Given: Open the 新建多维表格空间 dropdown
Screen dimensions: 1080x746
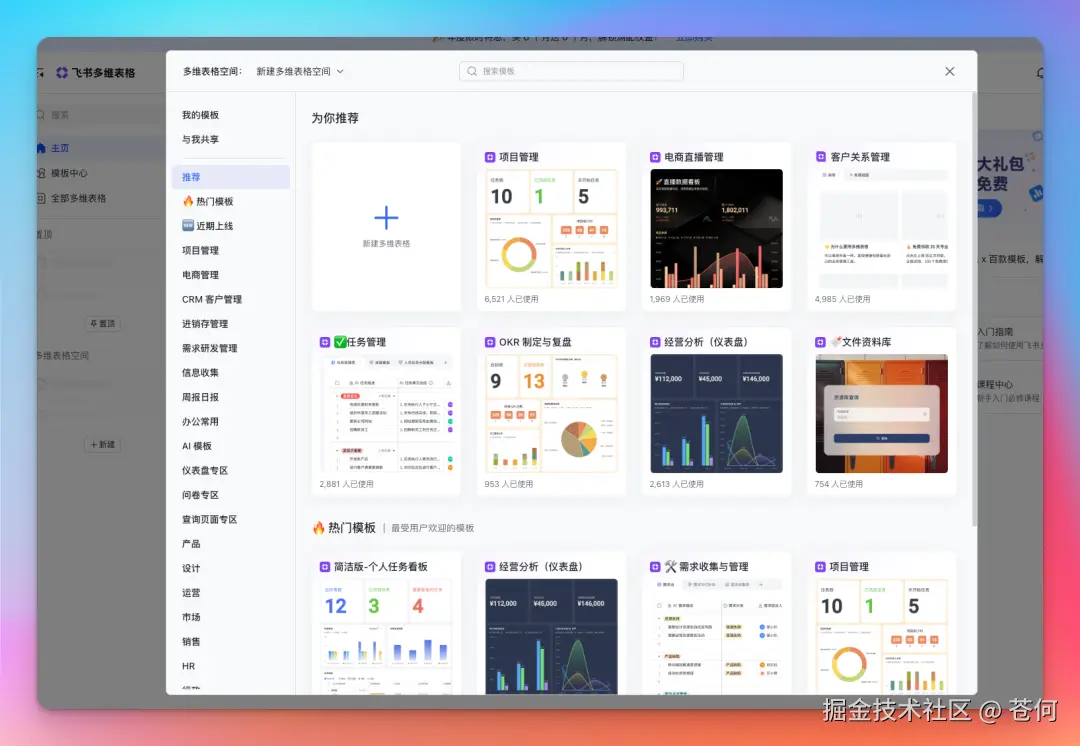Looking at the screenshot, I should point(296,71).
